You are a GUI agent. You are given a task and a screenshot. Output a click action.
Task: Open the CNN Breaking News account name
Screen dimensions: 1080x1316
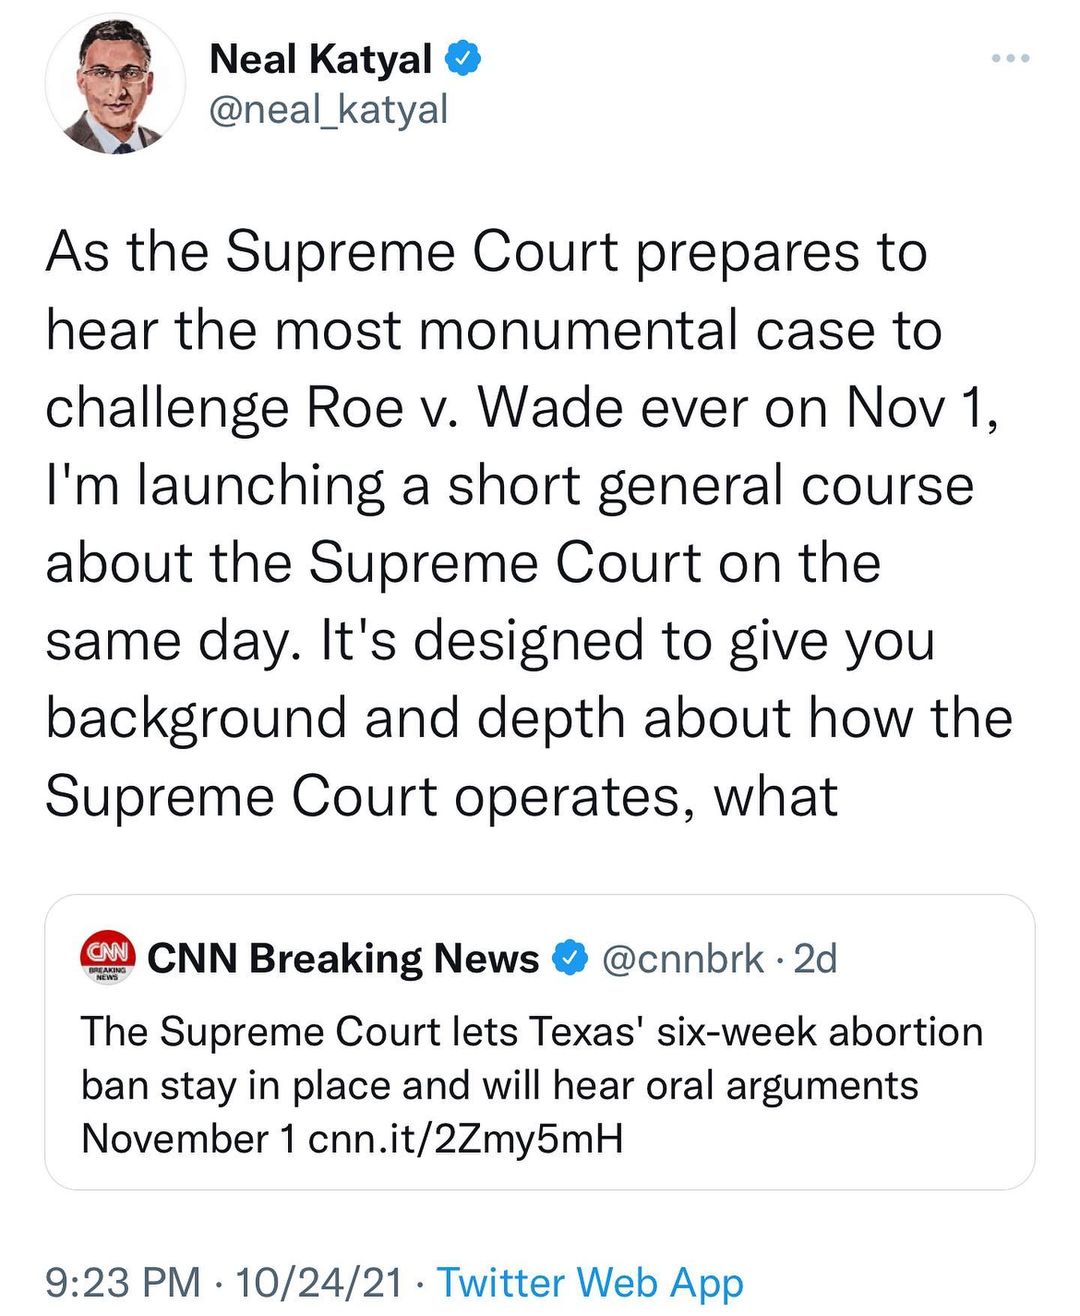point(343,959)
